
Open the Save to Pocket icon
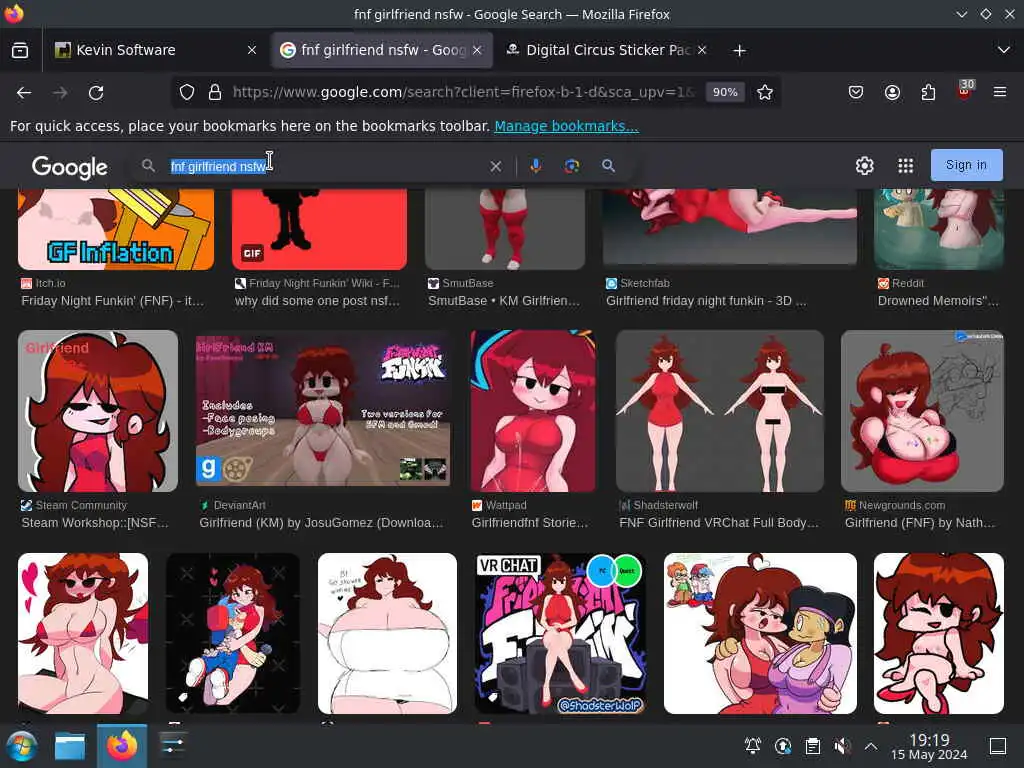tap(856, 92)
